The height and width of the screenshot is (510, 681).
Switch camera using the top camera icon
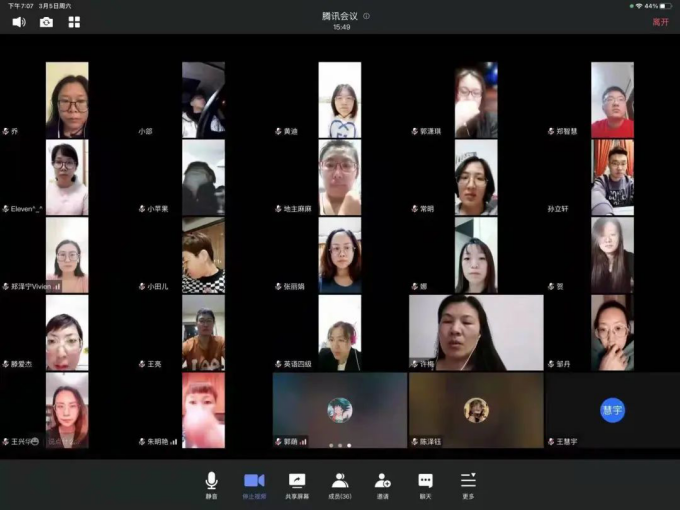tap(46, 21)
